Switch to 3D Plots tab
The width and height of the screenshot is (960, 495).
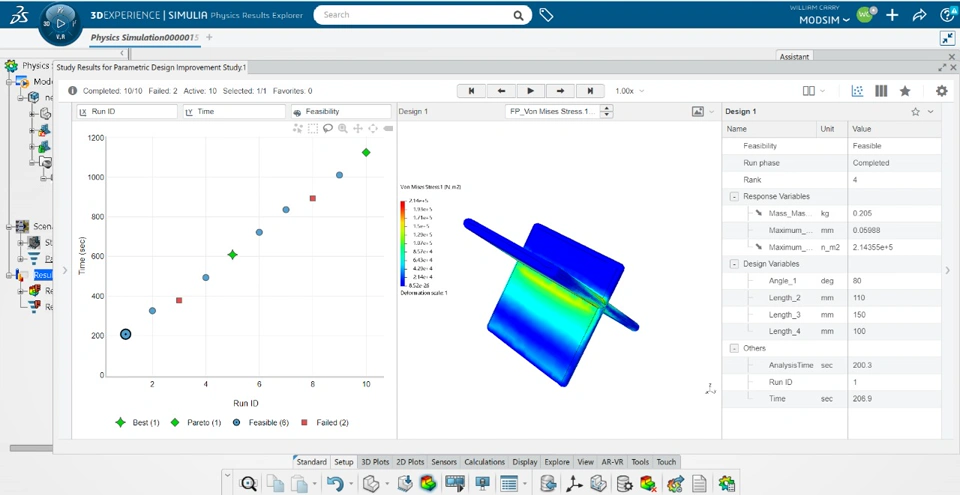pyautogui.click(x=375, y=462)
